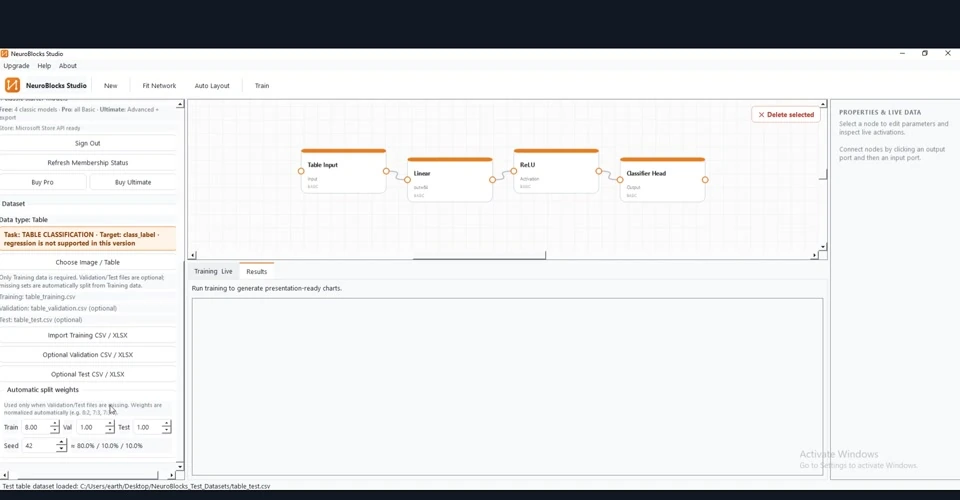960x500 pixels.
Task: Open the About menu
Action: tap(68, 66)
